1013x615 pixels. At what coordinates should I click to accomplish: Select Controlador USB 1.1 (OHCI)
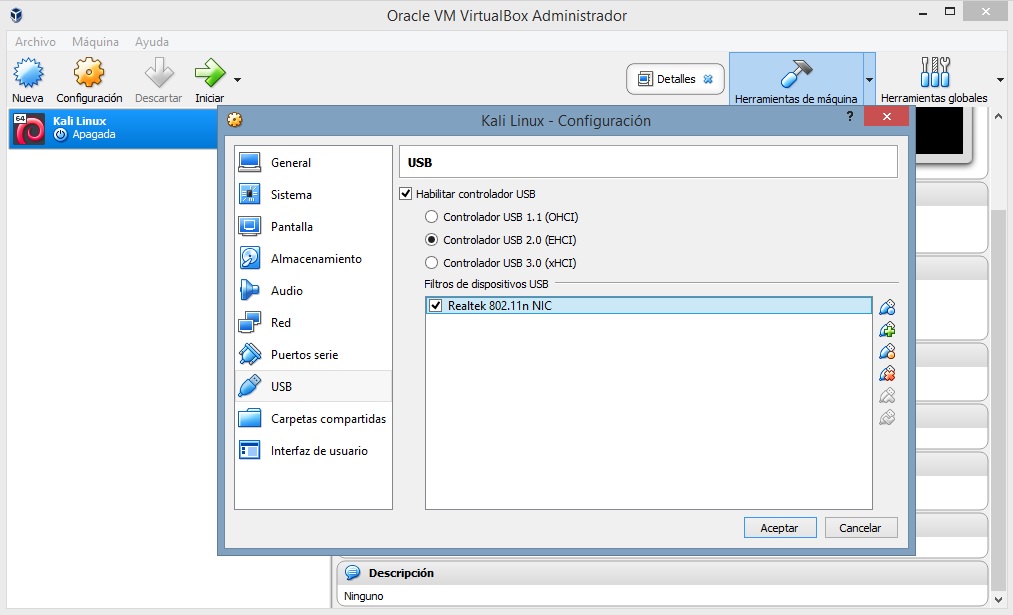[431, 216]
